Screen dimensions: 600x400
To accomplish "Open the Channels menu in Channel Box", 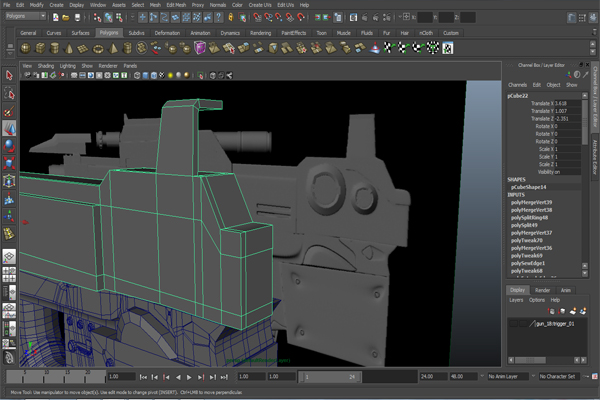I will point(517,85).
